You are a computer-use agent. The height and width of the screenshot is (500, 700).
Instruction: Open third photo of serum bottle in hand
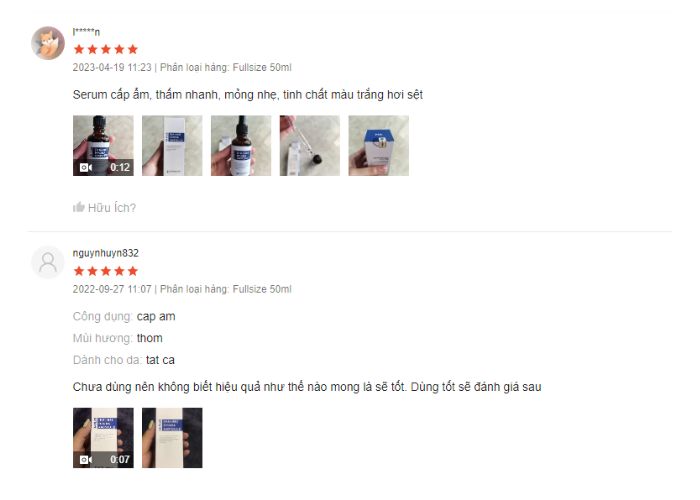(x=241, y=146)
